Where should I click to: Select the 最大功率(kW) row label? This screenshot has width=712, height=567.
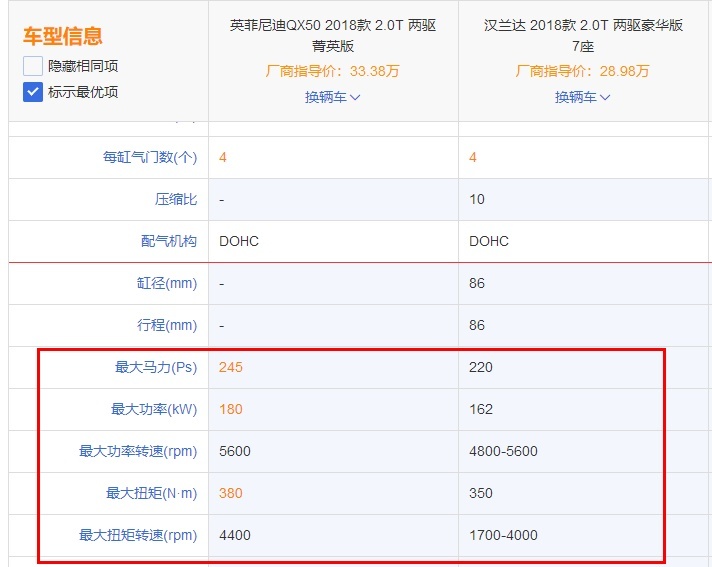(x=154, y=409)
